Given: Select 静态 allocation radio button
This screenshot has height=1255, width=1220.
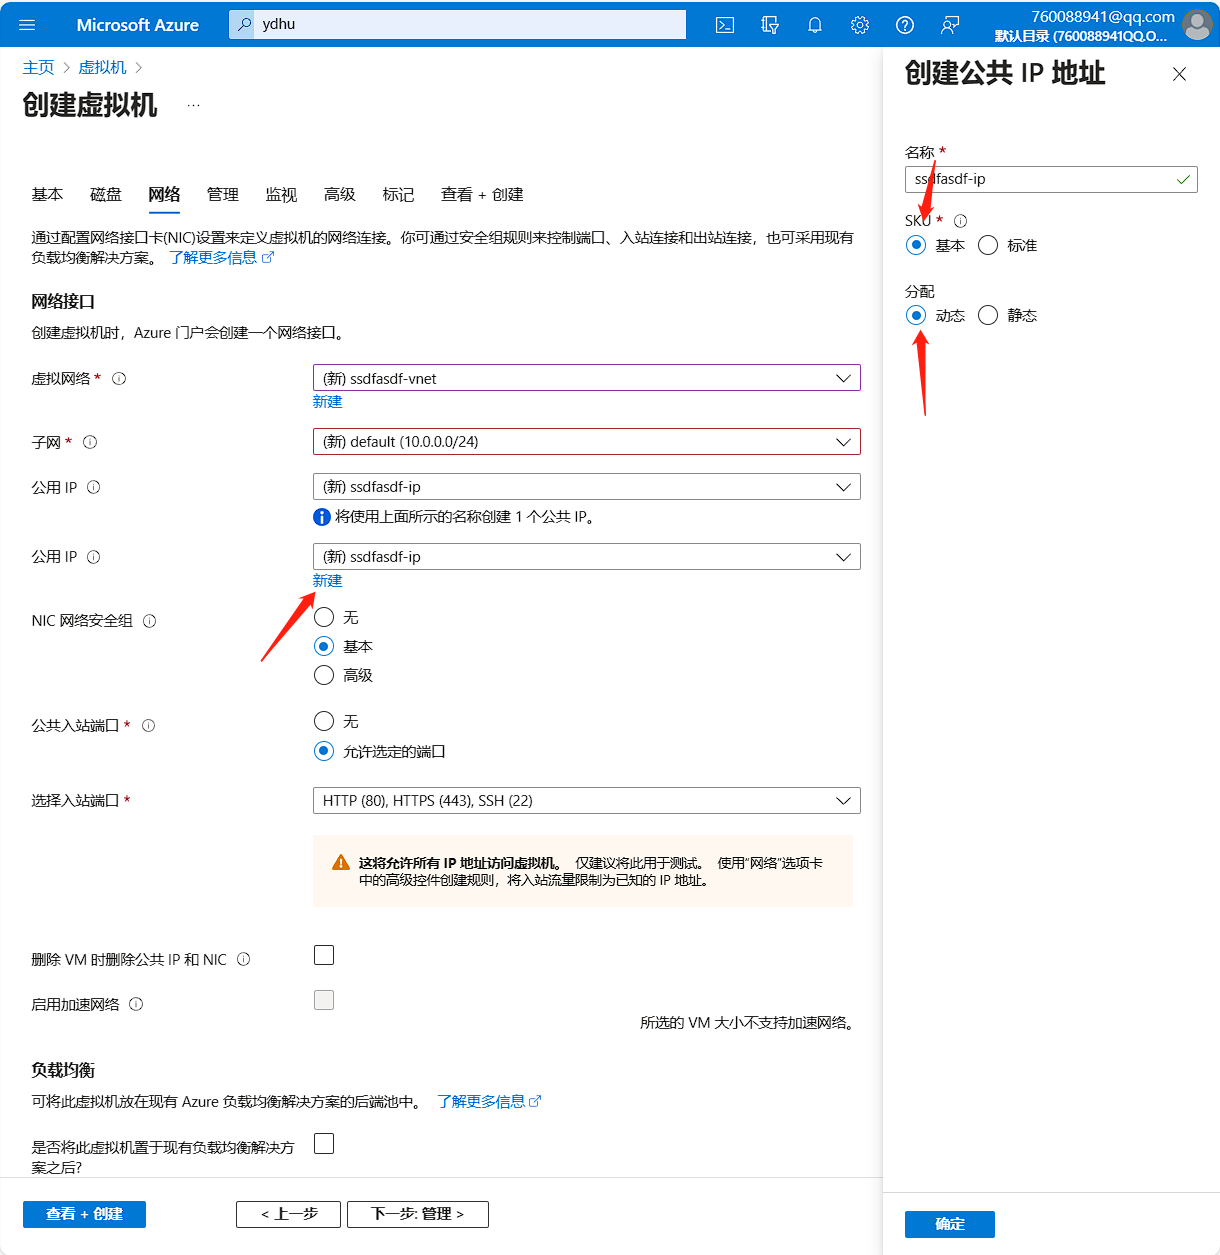Looking at the screenshot, I should point(988,315).
